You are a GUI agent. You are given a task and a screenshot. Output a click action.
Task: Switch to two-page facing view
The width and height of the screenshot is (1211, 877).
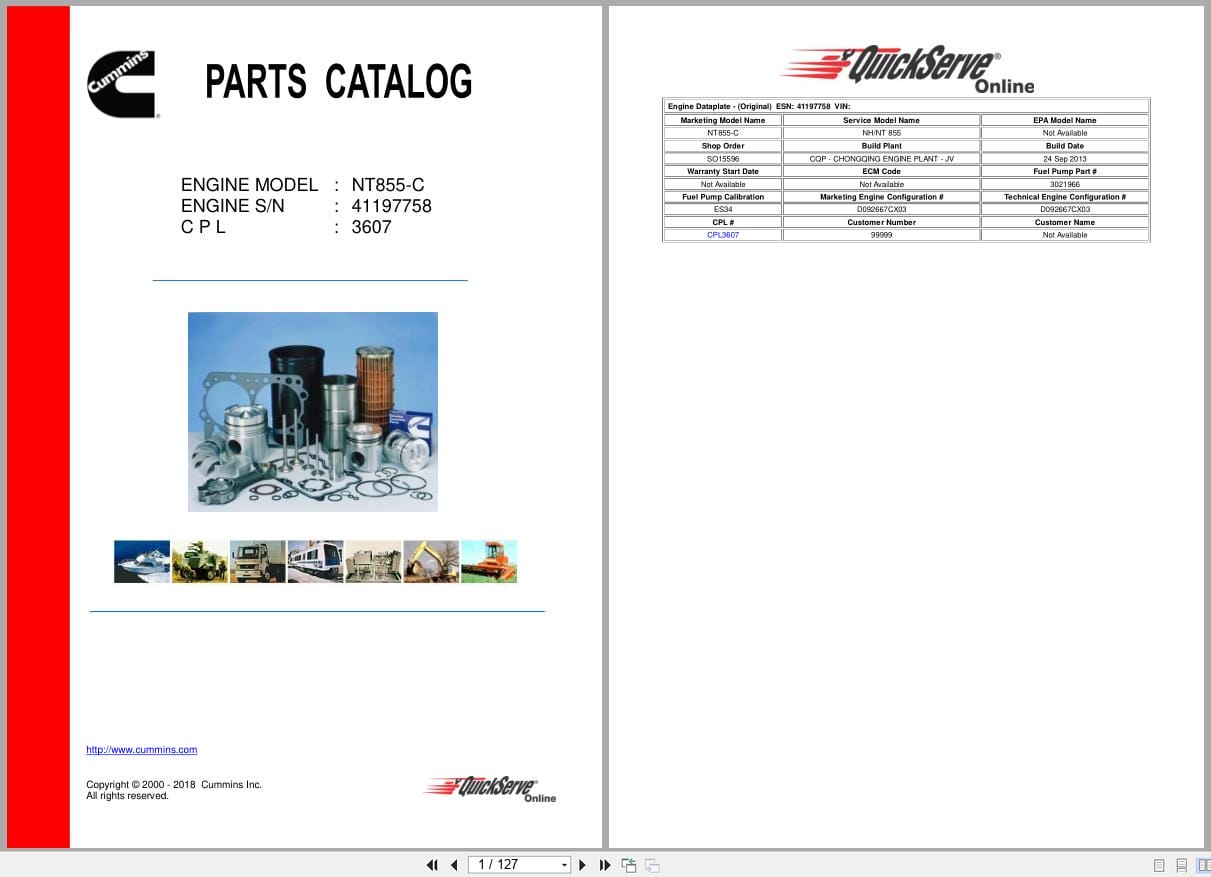[1203, 865]
